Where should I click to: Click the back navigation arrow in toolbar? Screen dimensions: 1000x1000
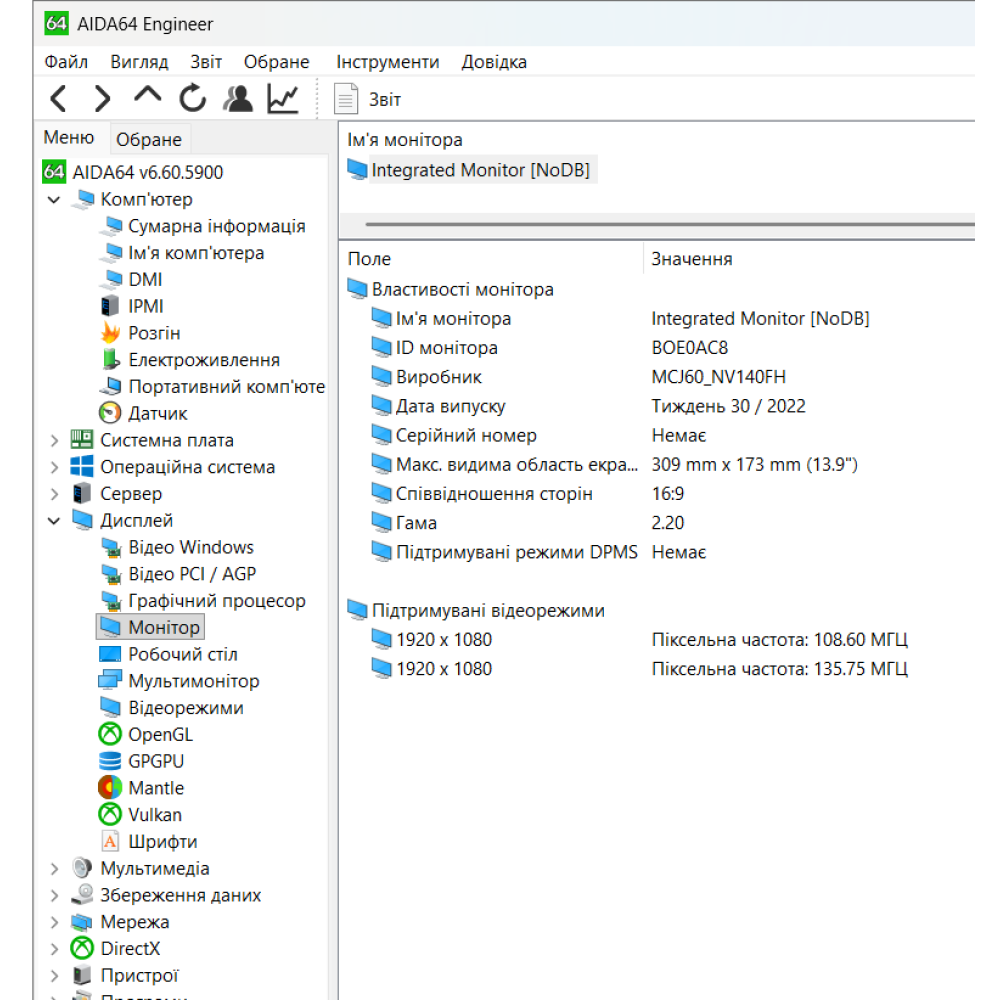[57, 98]
